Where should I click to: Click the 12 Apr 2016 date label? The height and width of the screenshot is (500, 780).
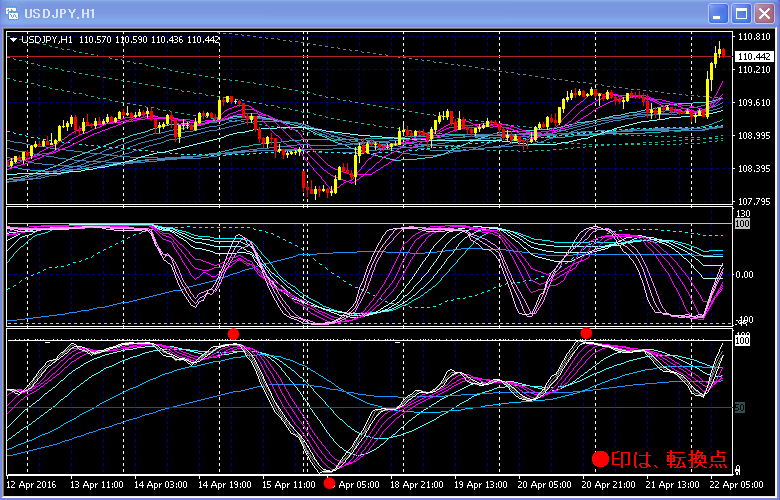32,484
